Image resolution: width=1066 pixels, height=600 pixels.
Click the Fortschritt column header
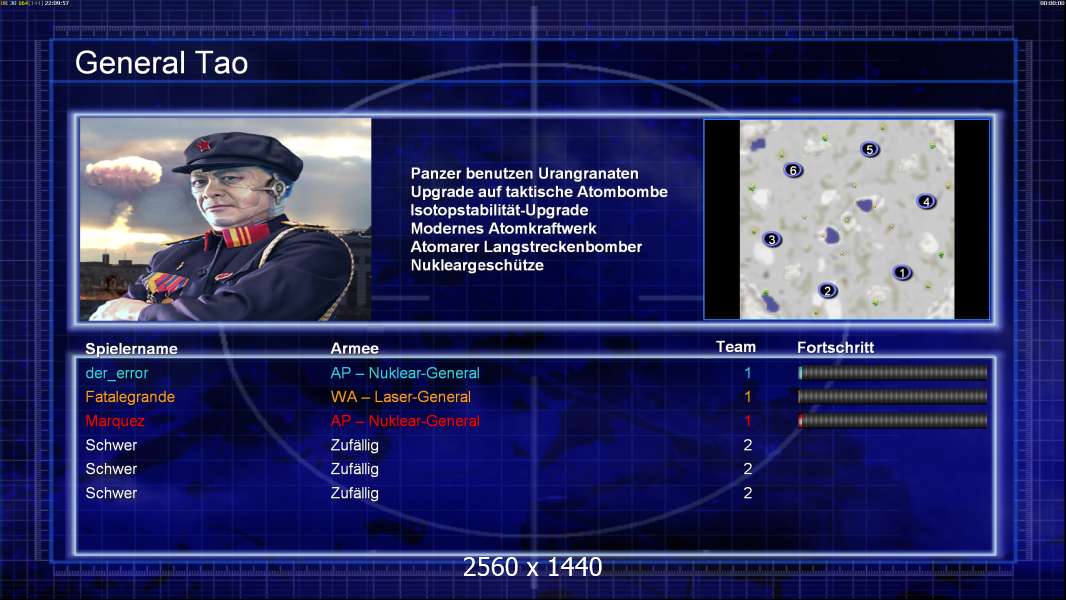[836, 347]
